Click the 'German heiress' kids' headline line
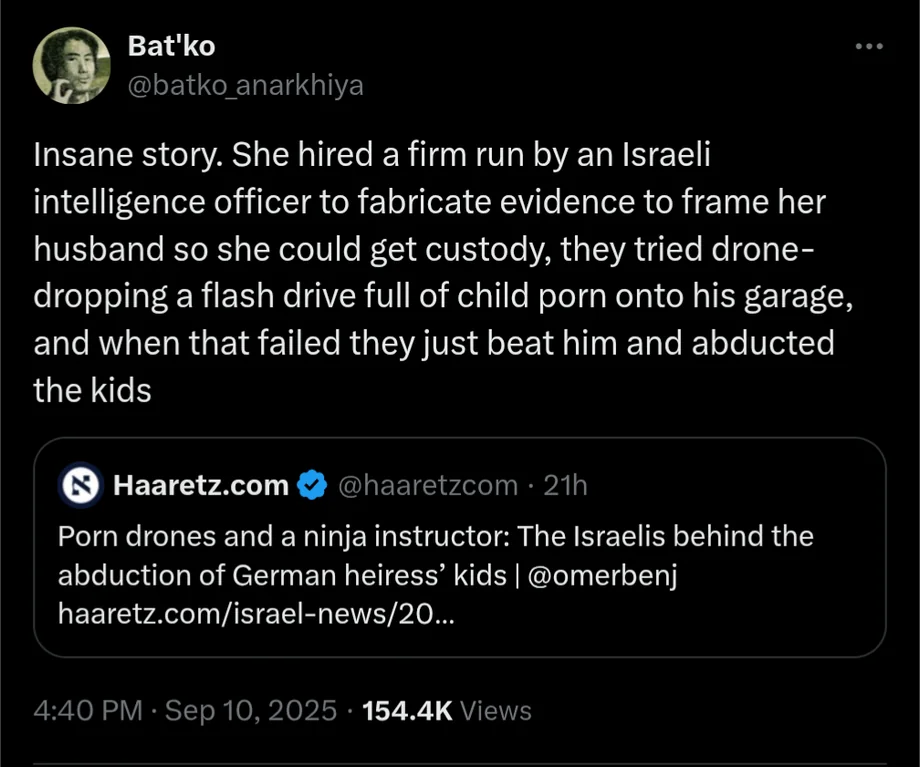920x767 pixels. pos(290,576)
